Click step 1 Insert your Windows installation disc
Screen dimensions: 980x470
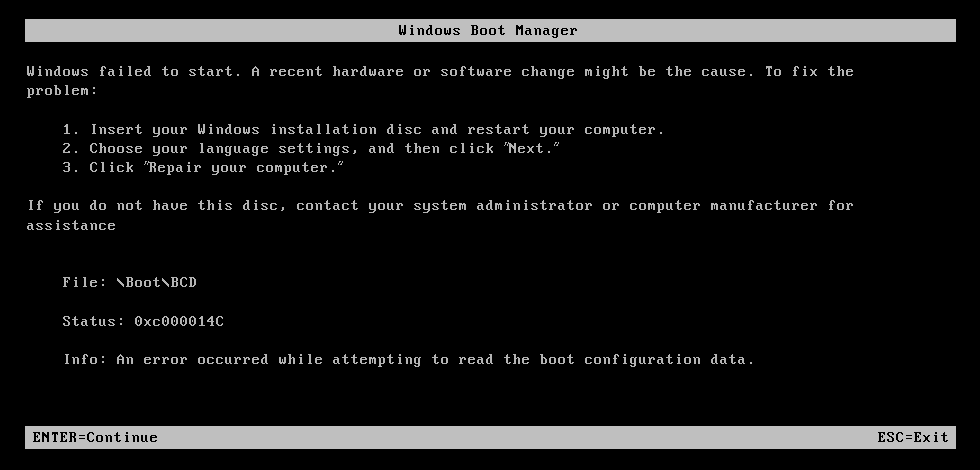pyautogui.click(x=363, y=130)
